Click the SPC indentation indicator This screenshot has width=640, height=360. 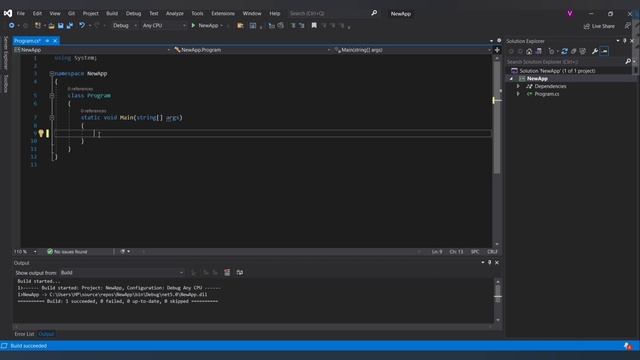pyautogui.click(x=475, y=252)
